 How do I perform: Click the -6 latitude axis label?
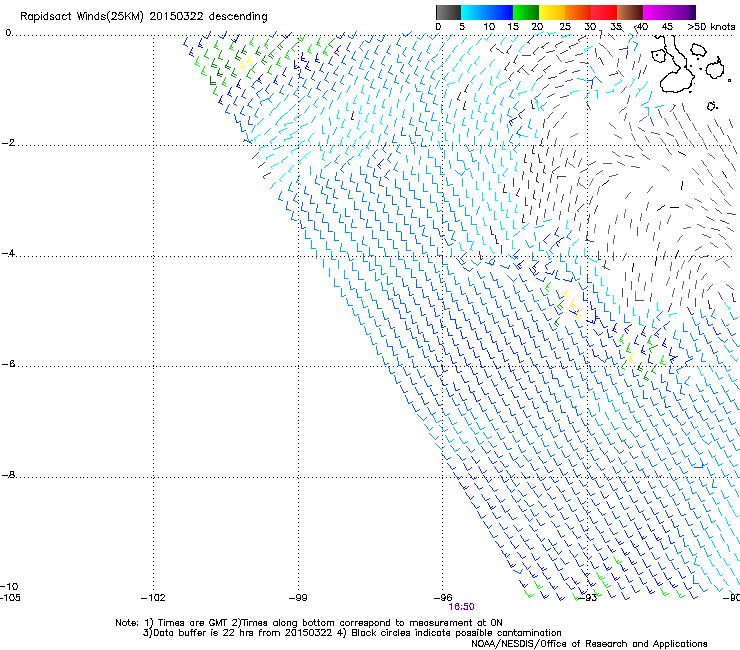pyautogui.click(x=8, y=364)
